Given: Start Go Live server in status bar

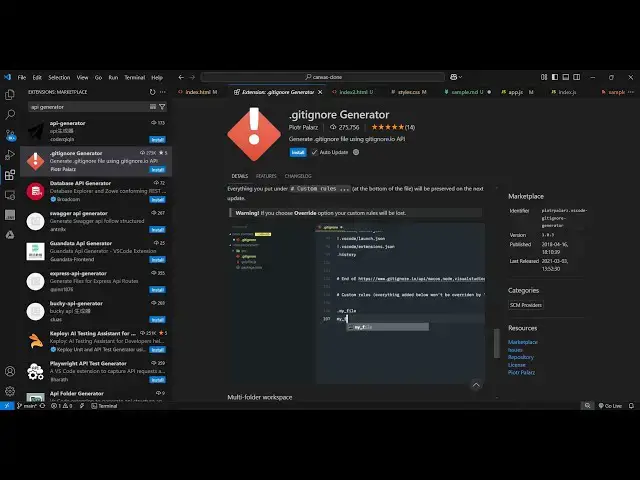Looking at the screenshot, I should point(610,406).
